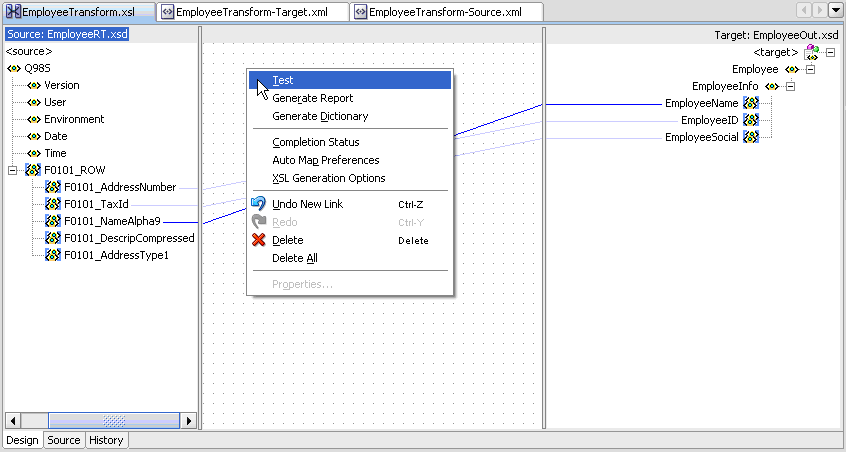The image size is (846, 452).
Task: Click source panel scroll right arrow
Action: pyautogui.click(x=189, y=421)
